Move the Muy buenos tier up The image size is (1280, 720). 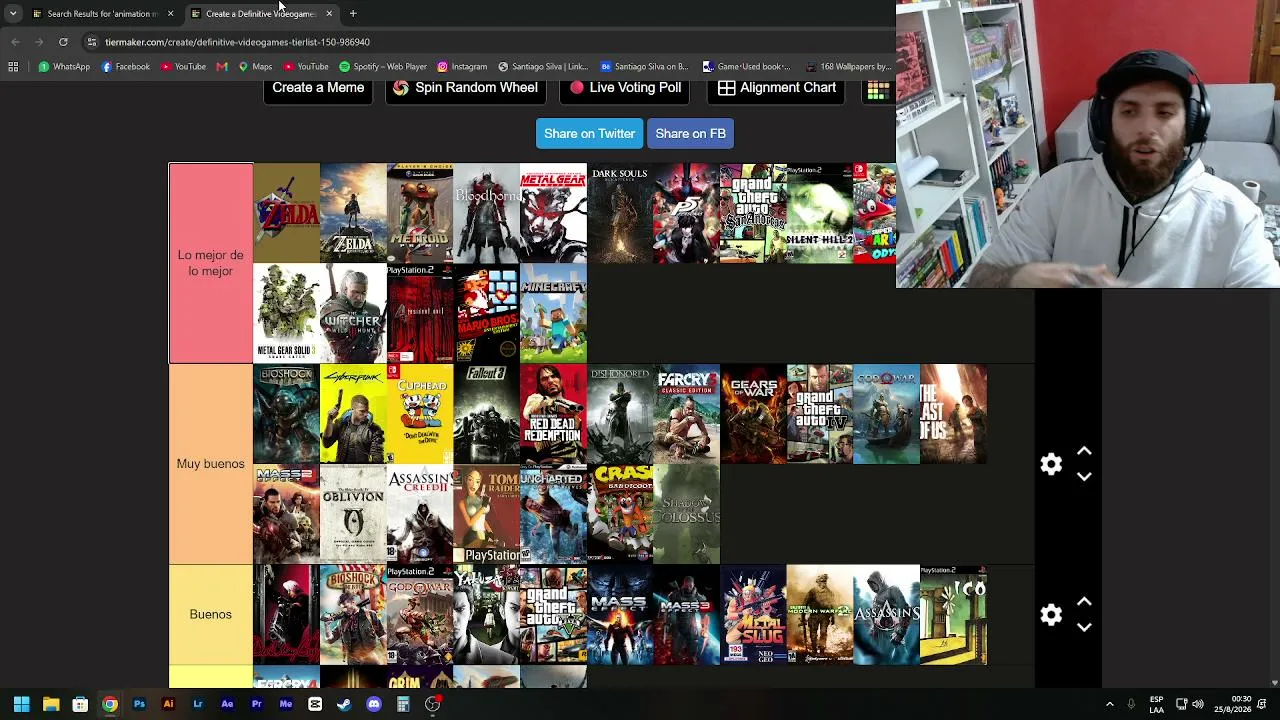click(1084, 452)
